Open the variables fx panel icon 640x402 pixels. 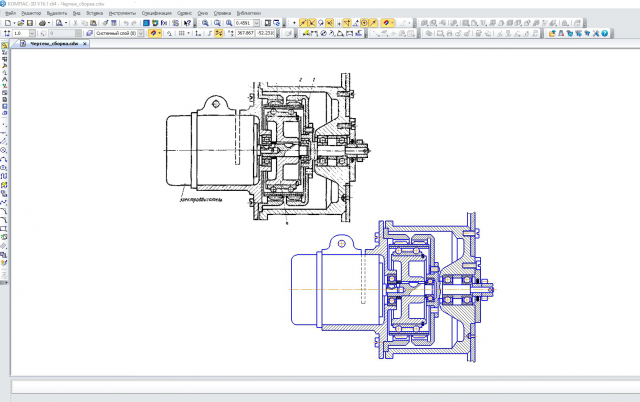(164, 23)
